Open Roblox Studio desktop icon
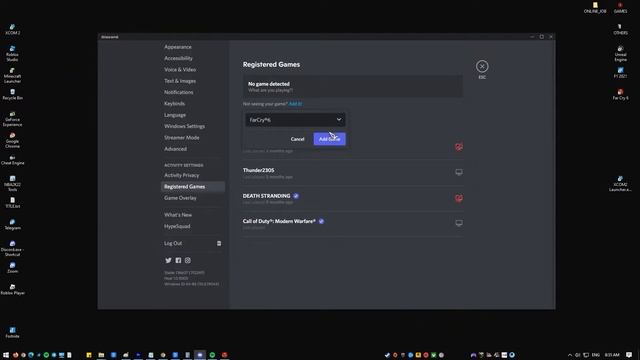This screenshot has width=640, height=360. click(12, 53)
